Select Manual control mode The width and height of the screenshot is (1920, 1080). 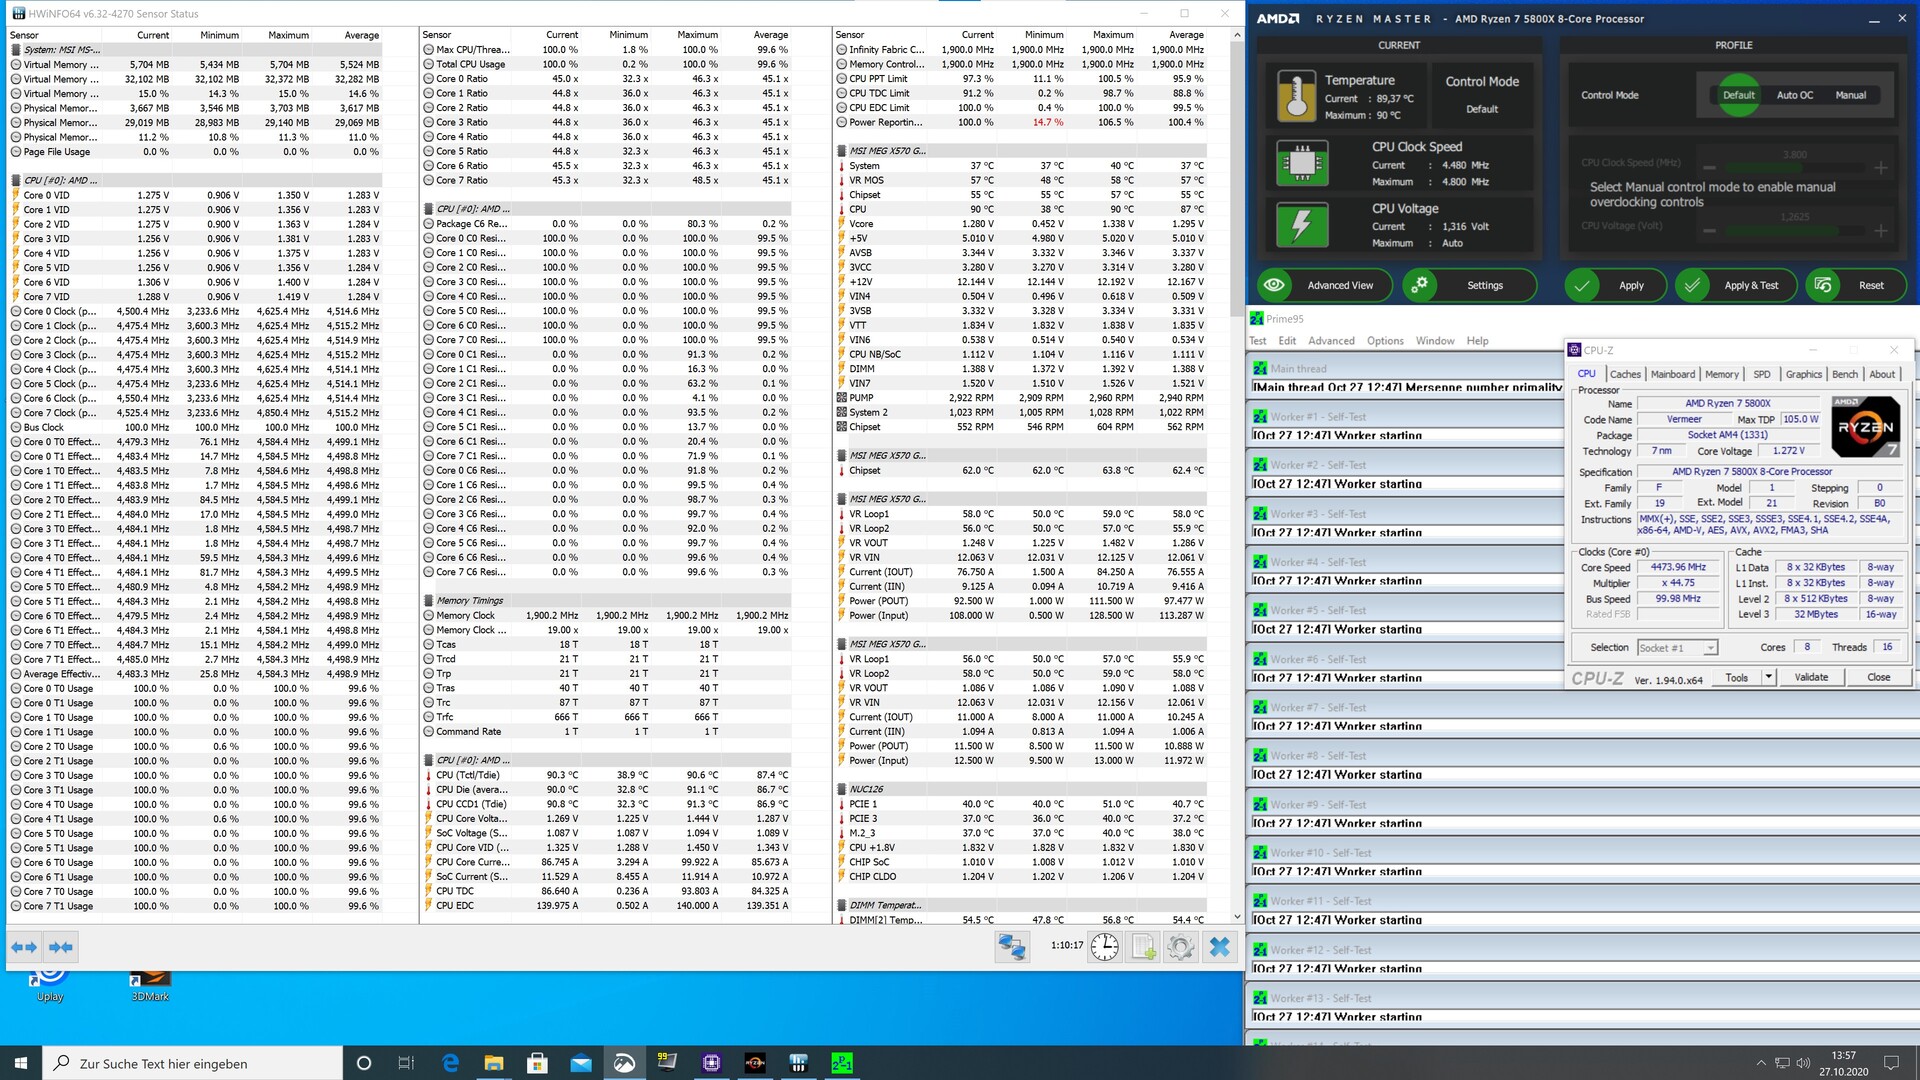coord(1850,95)
